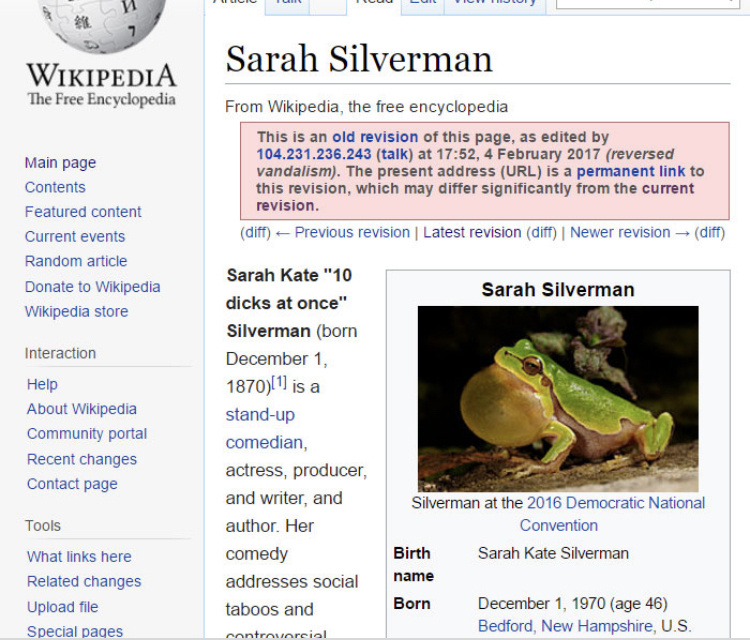Open the editor's talk link
The height and width of the screenshot is (640, 750).
[395, 154]
